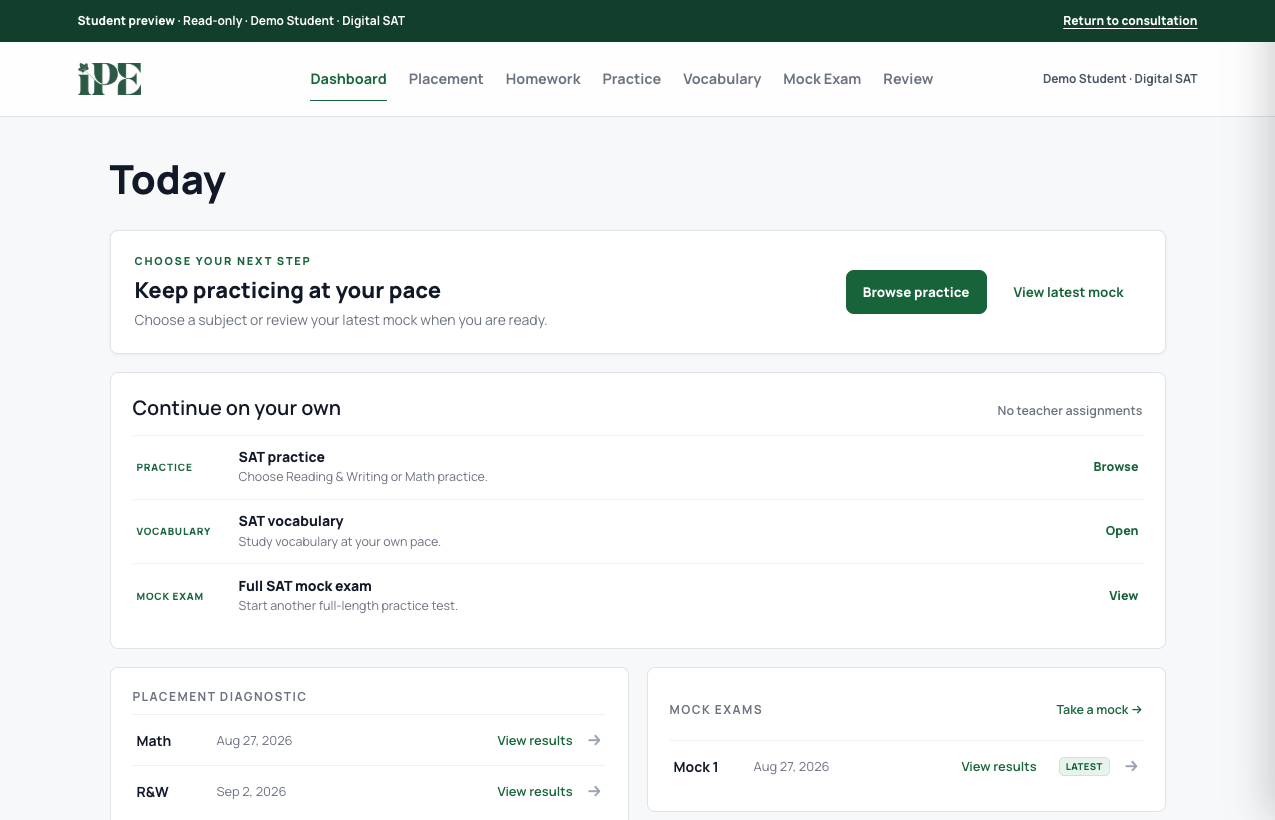Click the Full SAT mock exam title
The width and height of the screenshot is (1275, 820).
pos(305,586)
